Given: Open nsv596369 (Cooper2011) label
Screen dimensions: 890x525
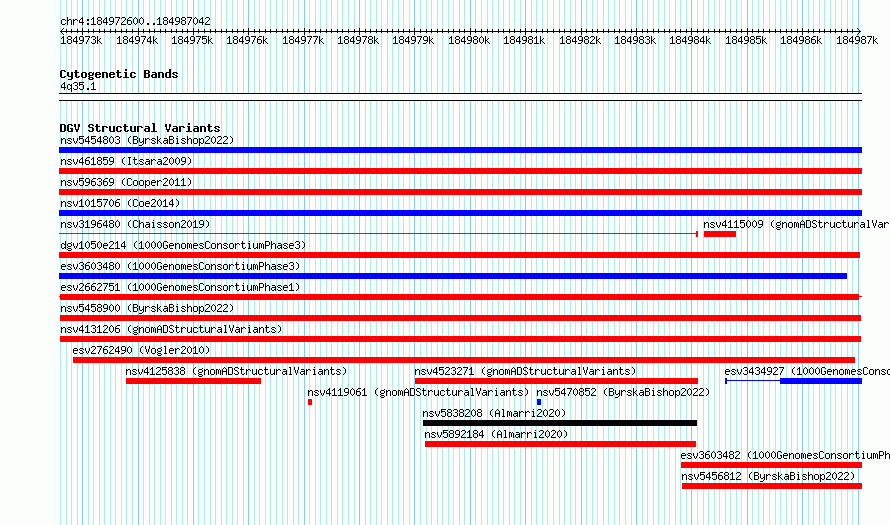Looking at the screenshot, I should coord(126,182).
